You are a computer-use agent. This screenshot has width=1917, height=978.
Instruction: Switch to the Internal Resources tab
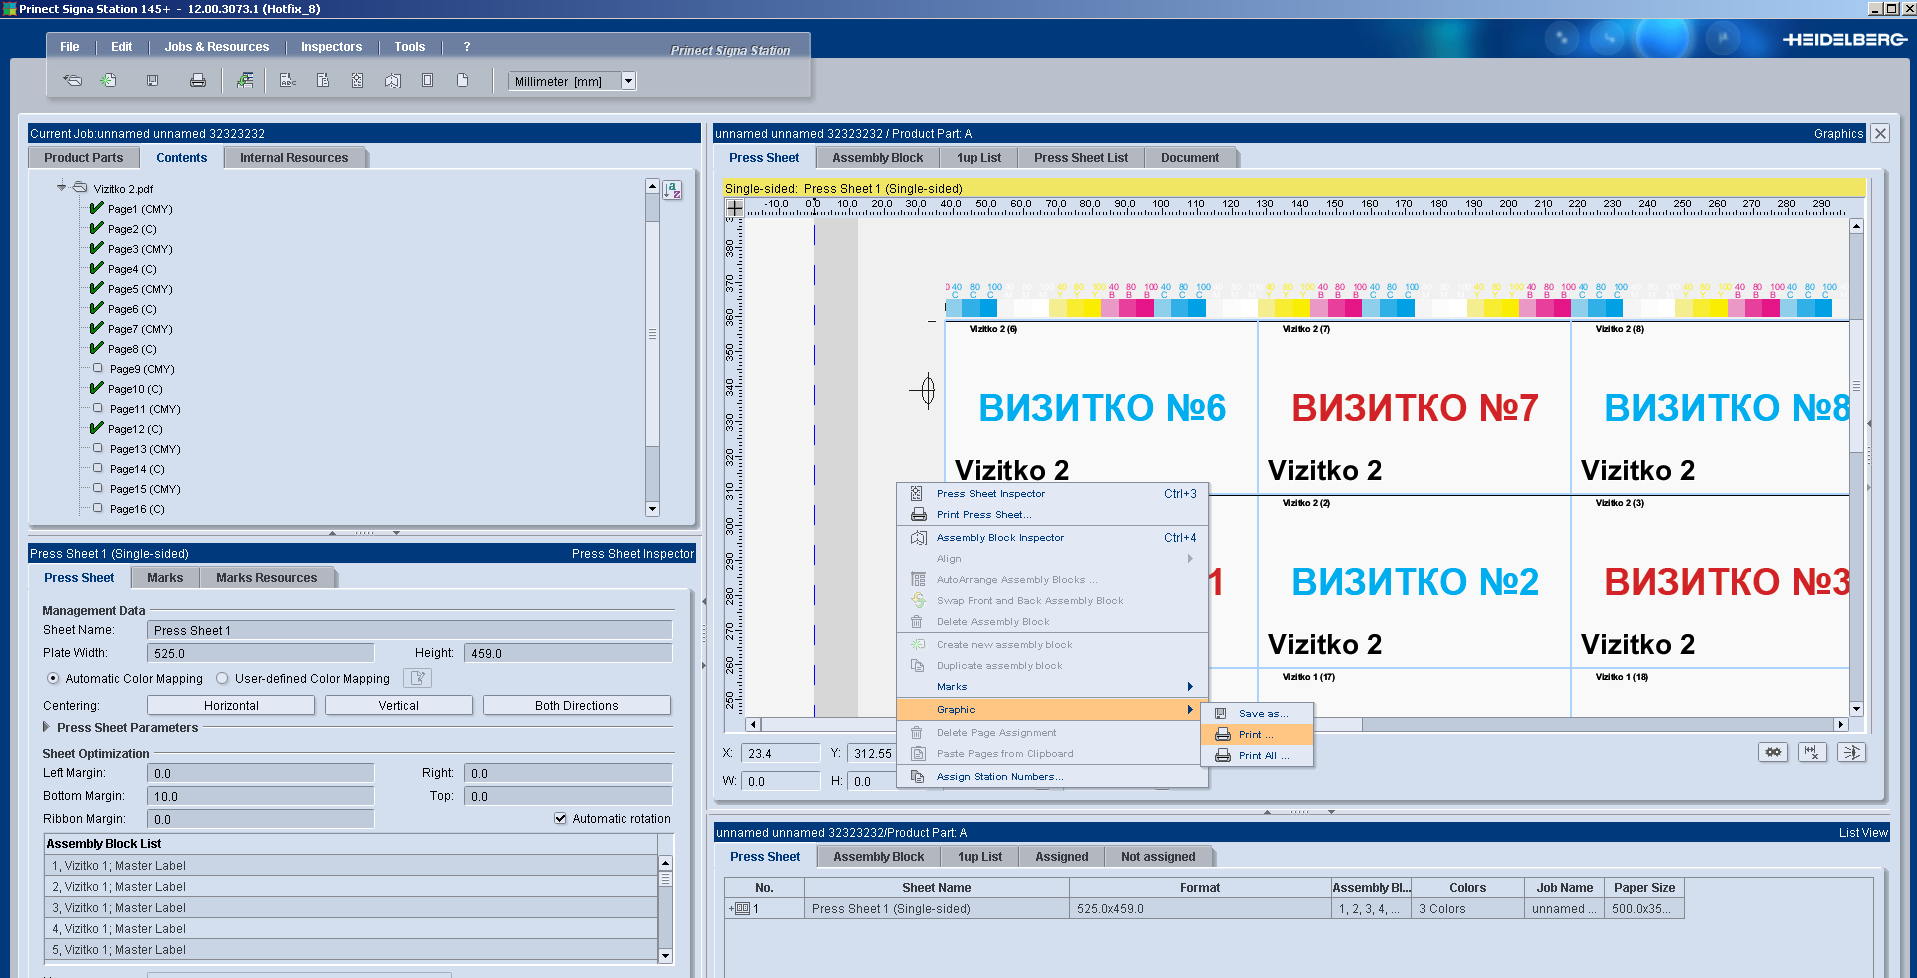point(294,158)
